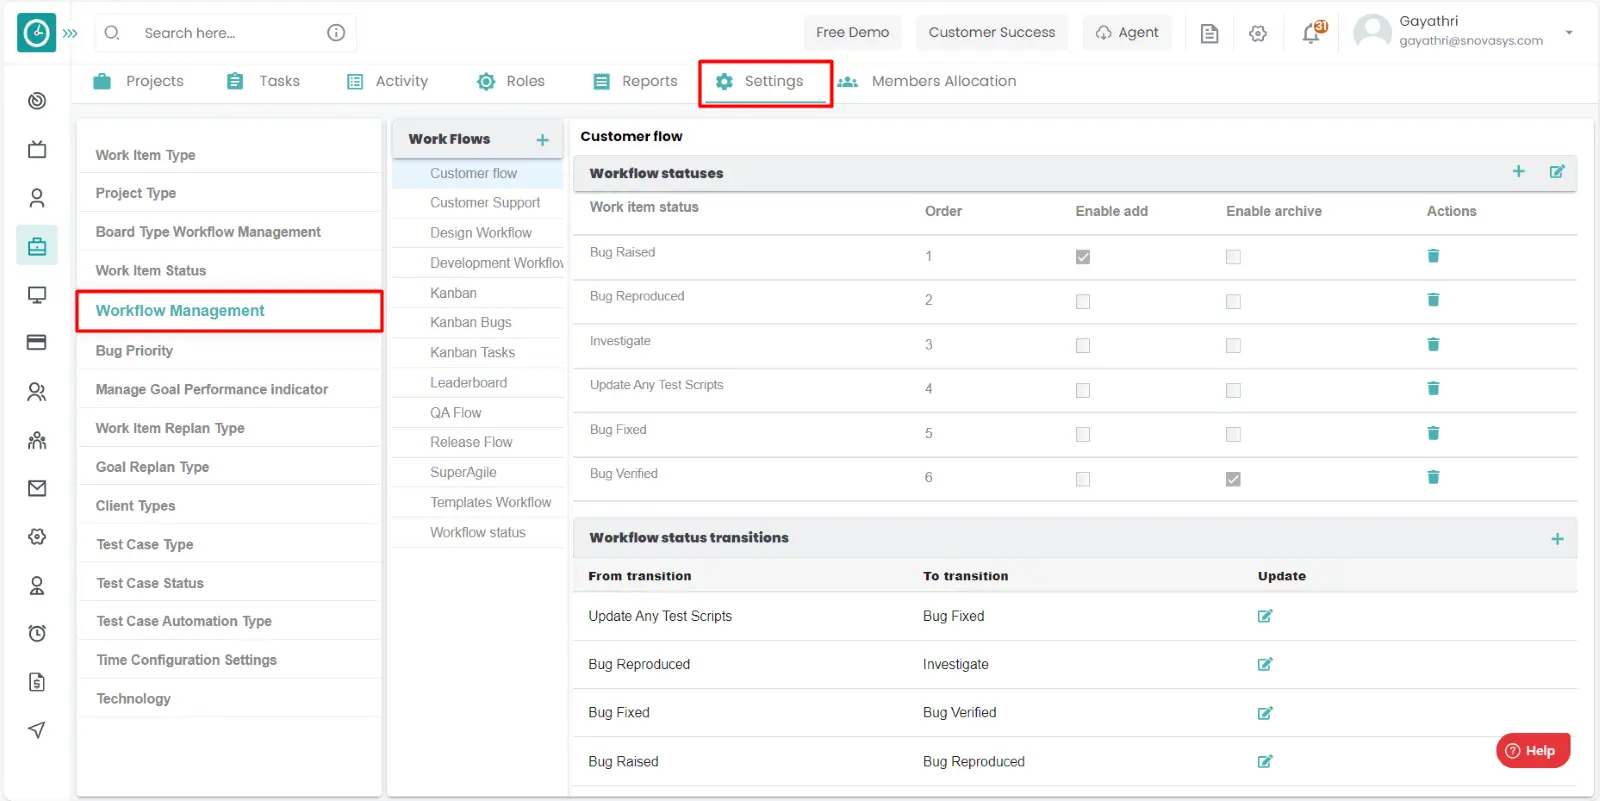
Task: Open the Roles tab
Action: click(x=510, y=81)
